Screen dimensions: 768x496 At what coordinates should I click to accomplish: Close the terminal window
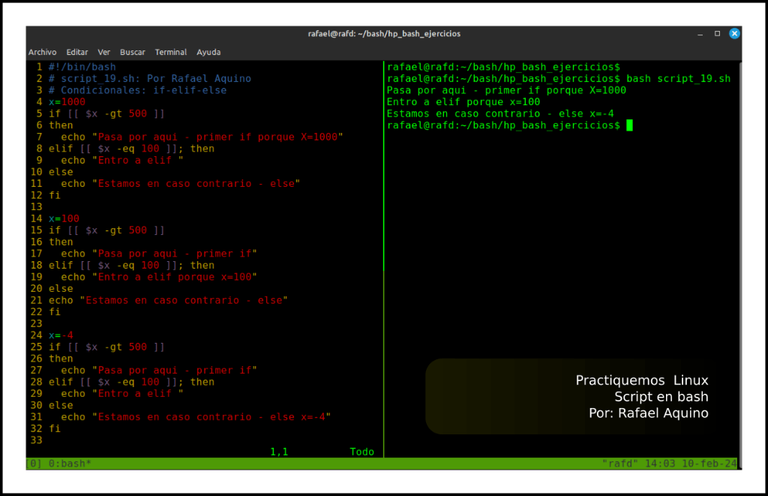tap(734, 33)
